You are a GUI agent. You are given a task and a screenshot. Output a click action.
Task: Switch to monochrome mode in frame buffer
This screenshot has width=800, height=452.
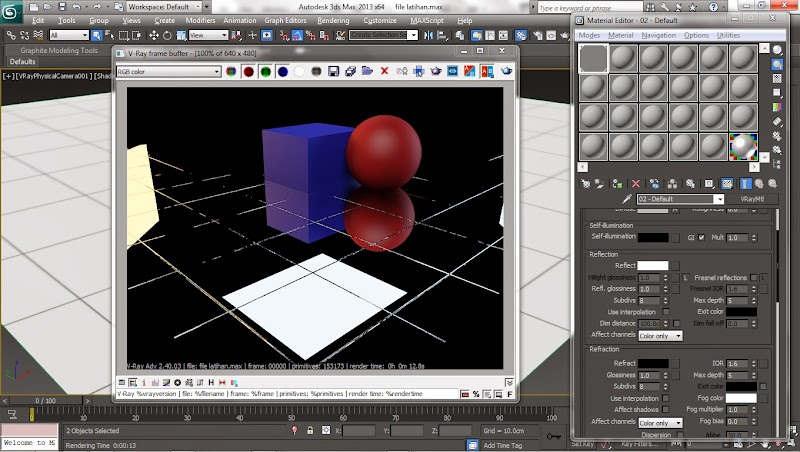coord(316,71)
